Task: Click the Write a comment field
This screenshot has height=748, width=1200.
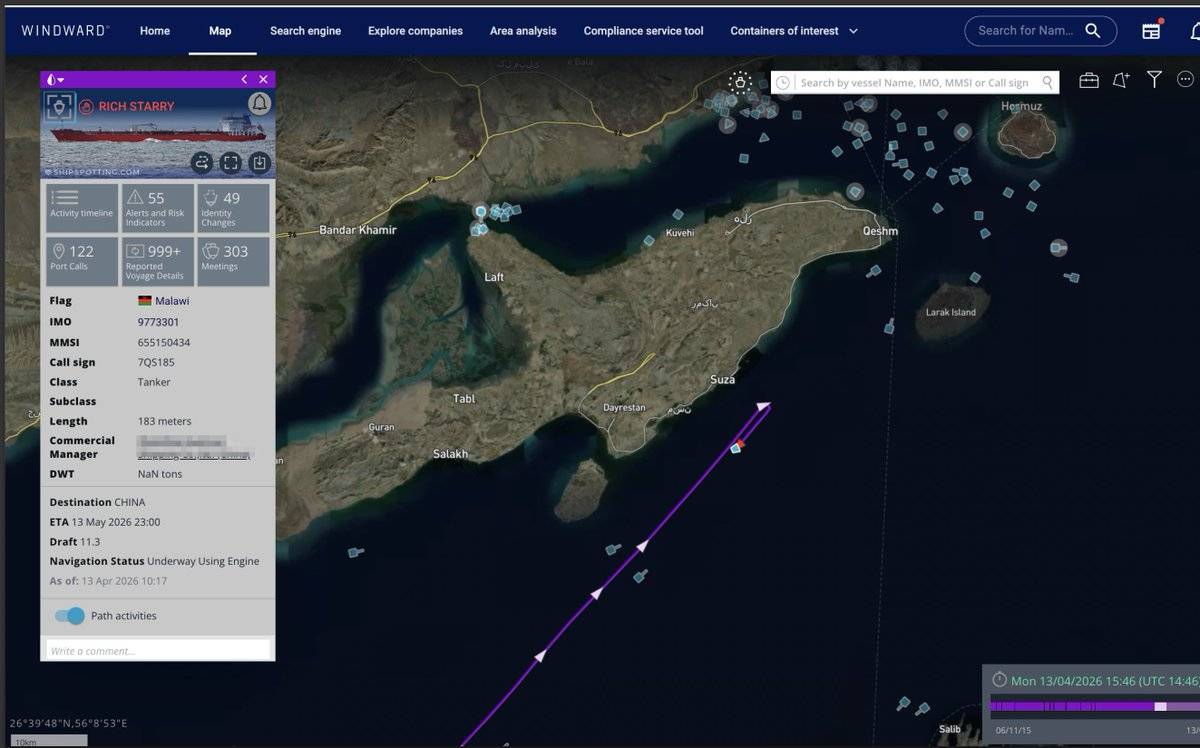Action: (158, 651)
